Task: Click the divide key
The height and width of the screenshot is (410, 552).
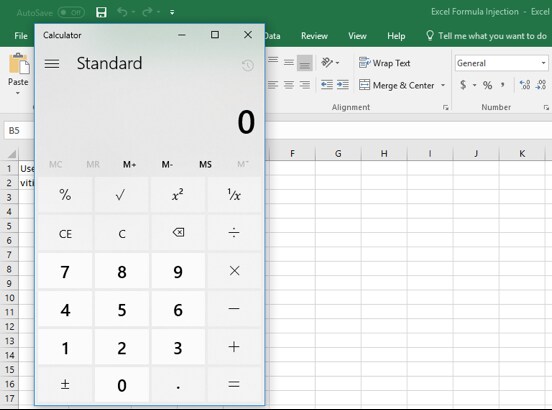Action: 234,233
